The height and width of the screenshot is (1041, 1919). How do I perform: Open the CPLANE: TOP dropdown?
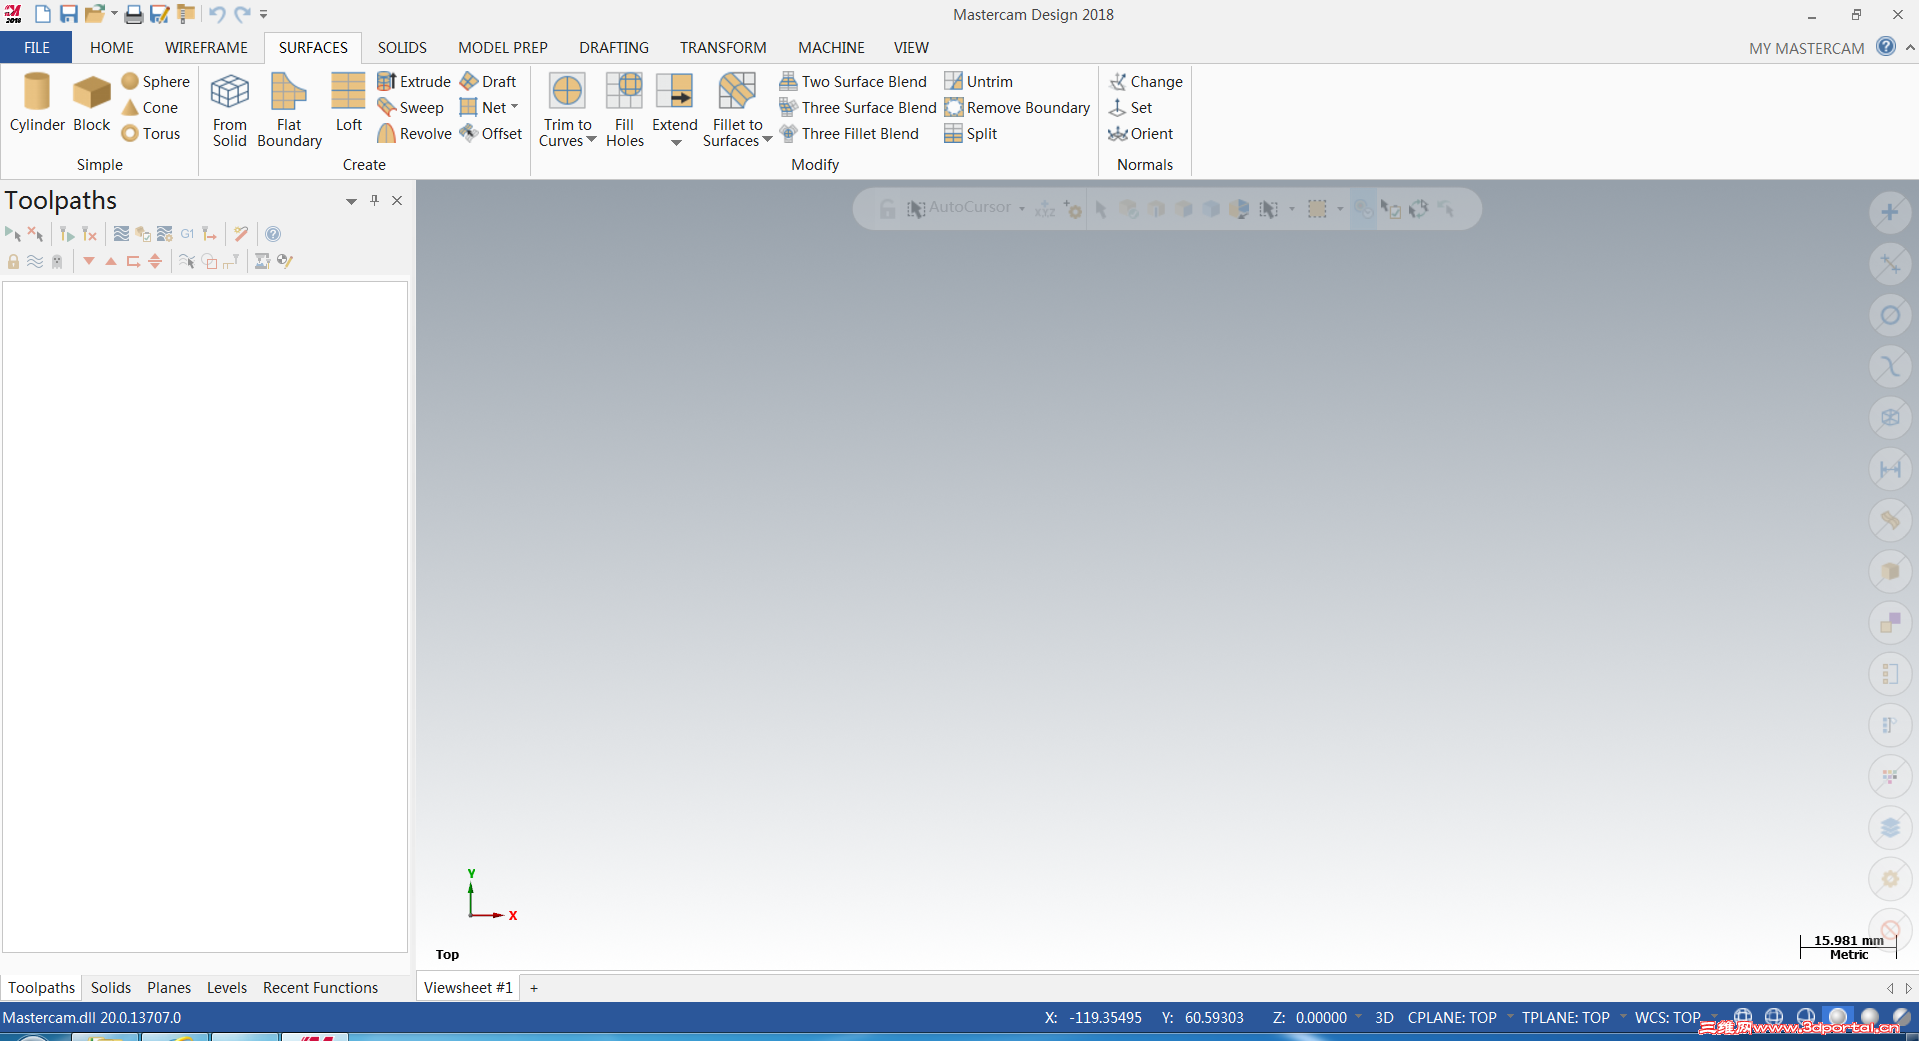[x=1510, y=1017]
